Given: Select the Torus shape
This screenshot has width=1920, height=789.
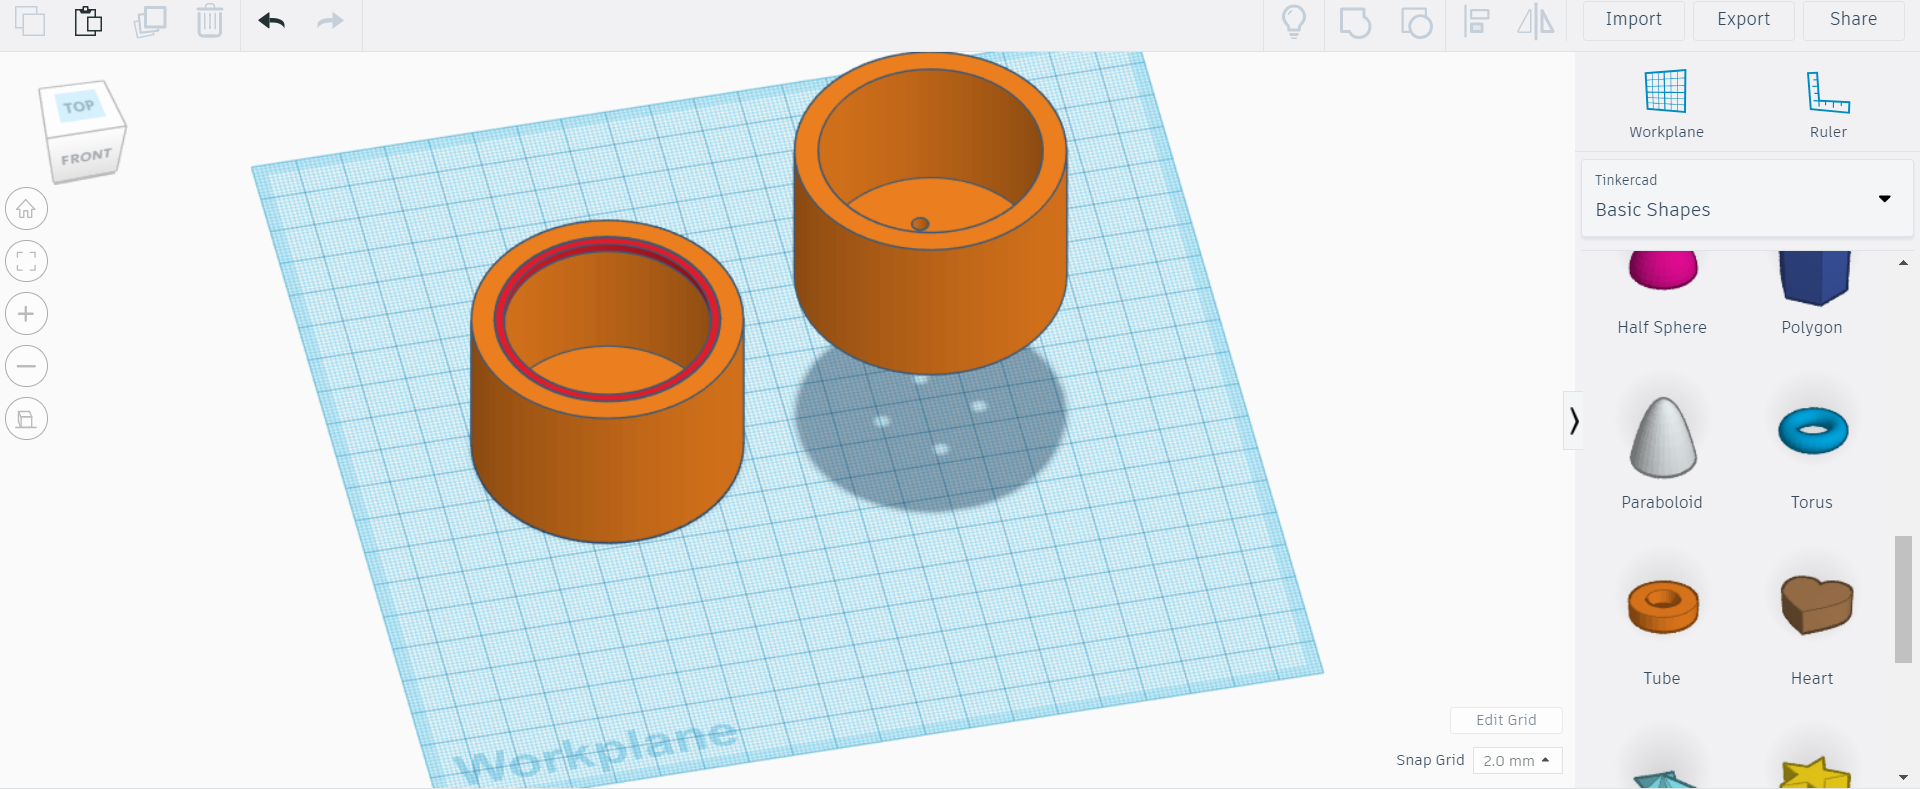Looking at the screenshot, I should click(1812, 453).
